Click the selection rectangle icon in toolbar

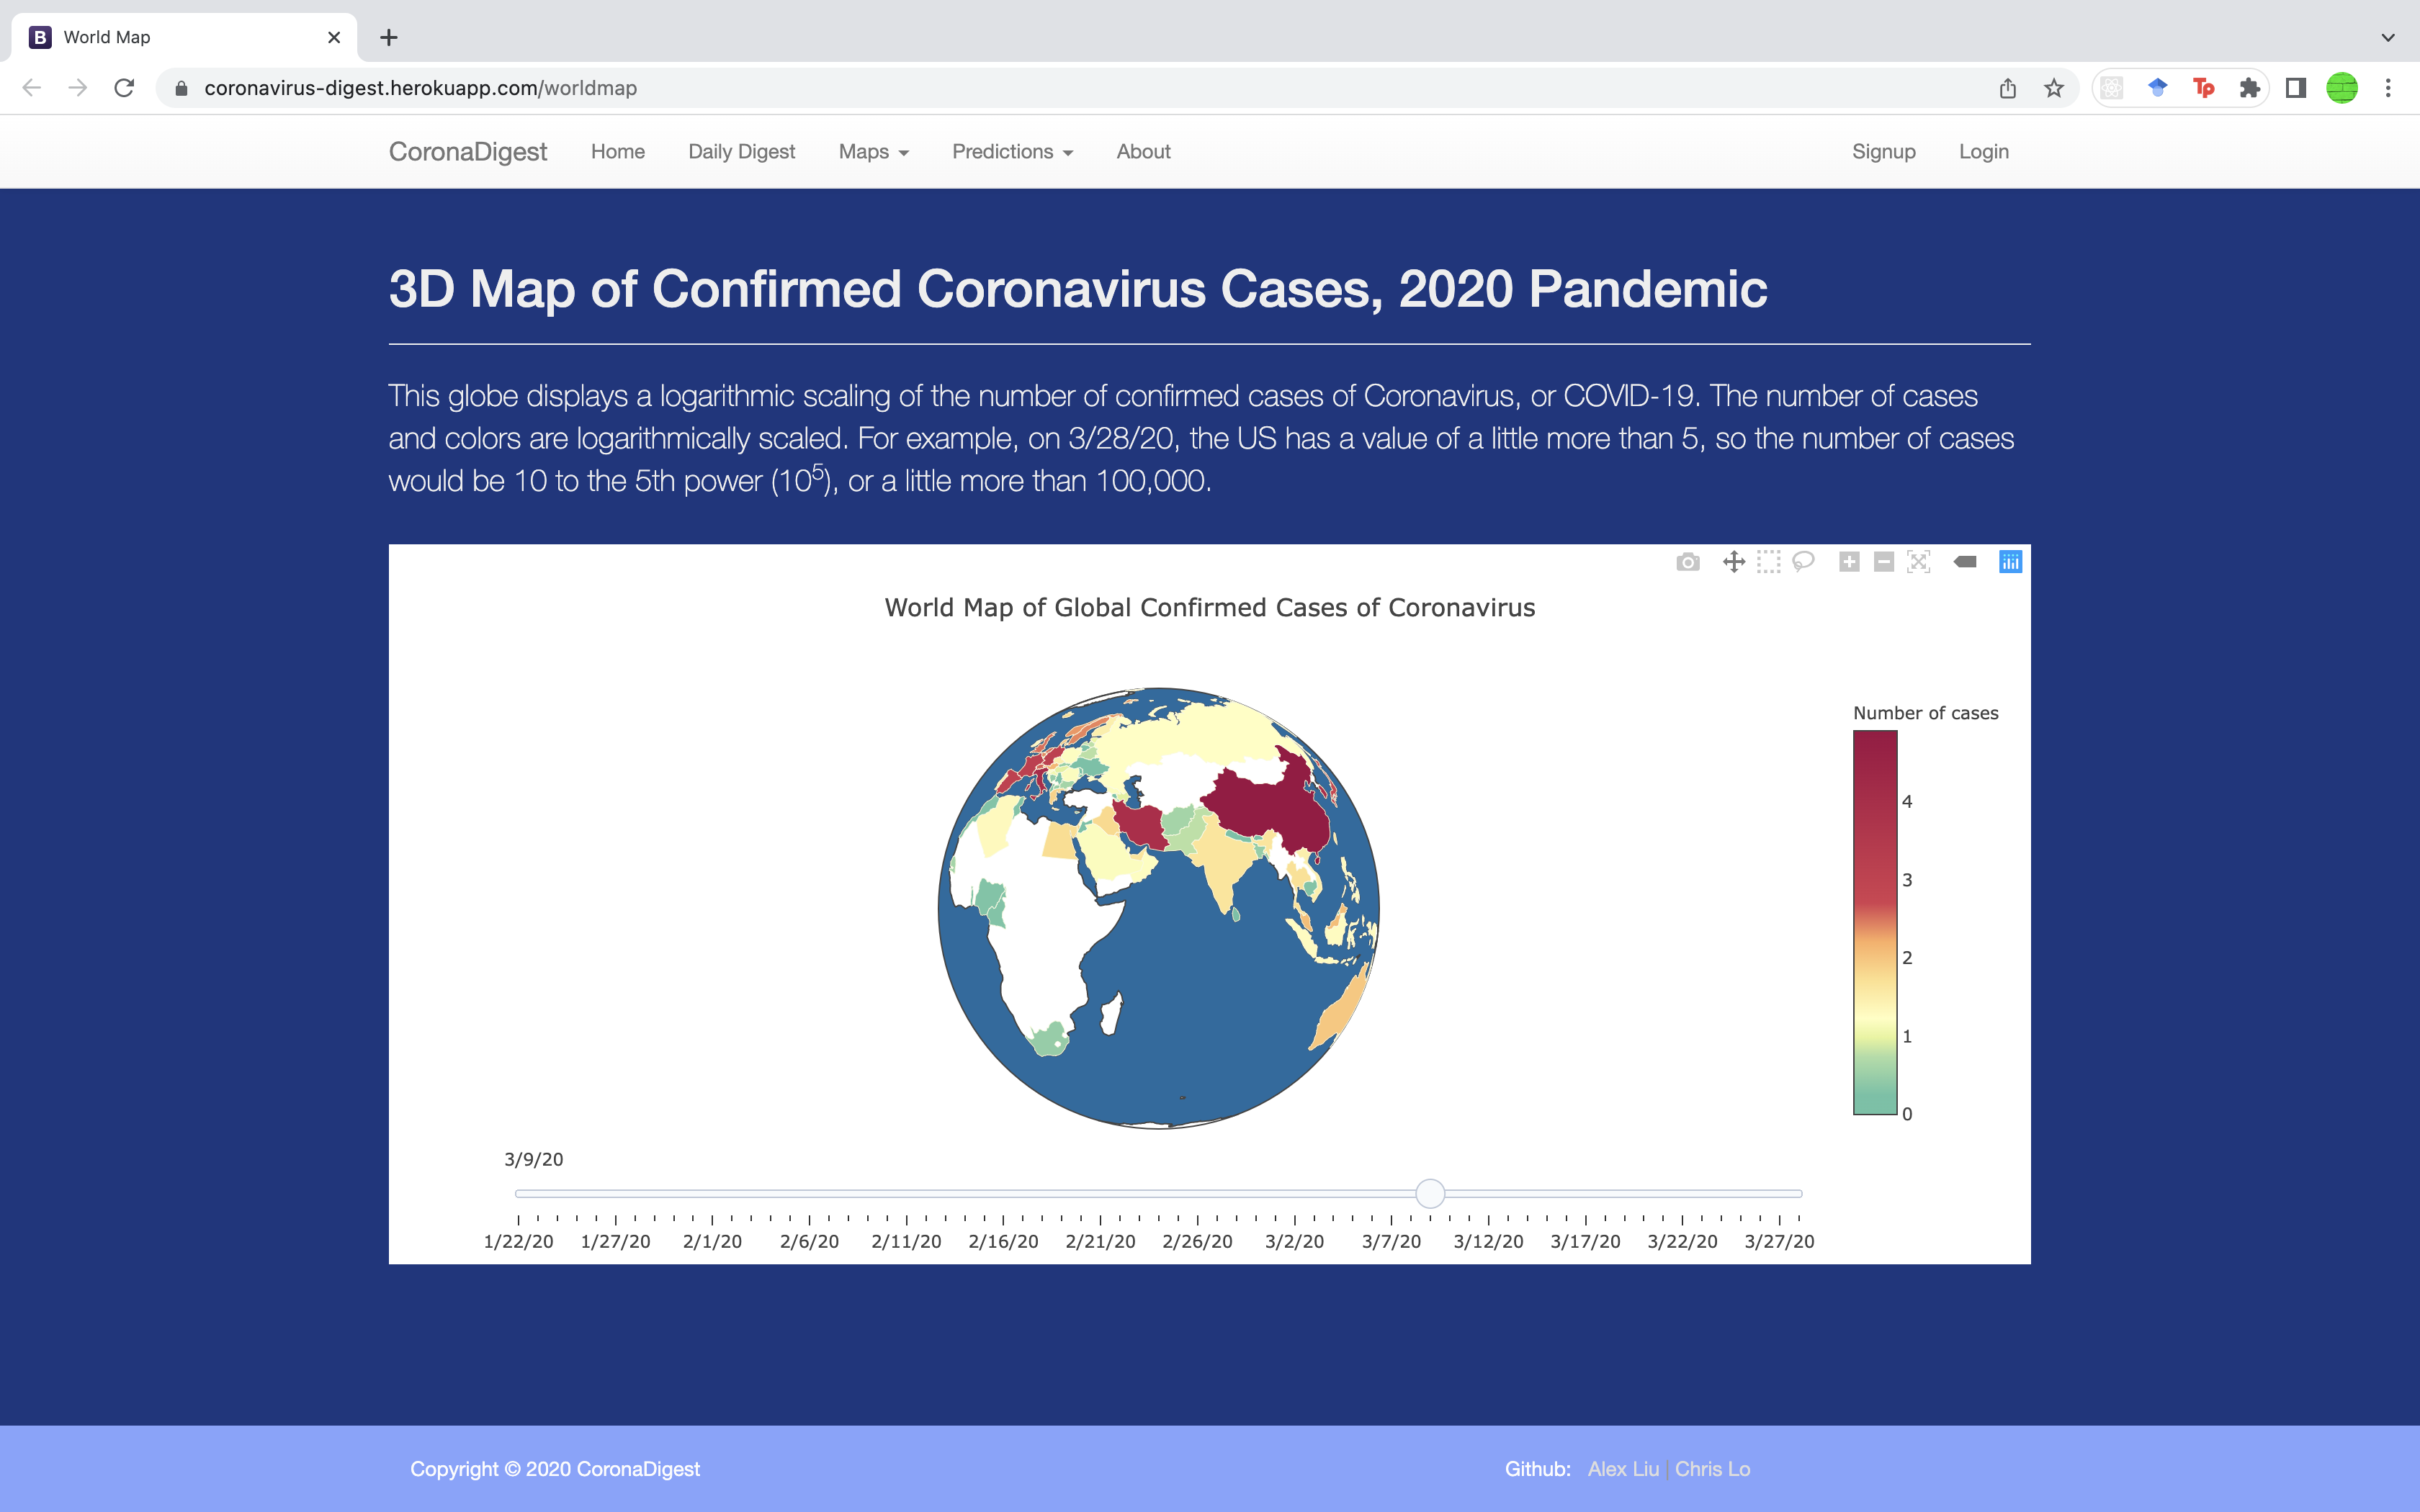(1774, 561)
